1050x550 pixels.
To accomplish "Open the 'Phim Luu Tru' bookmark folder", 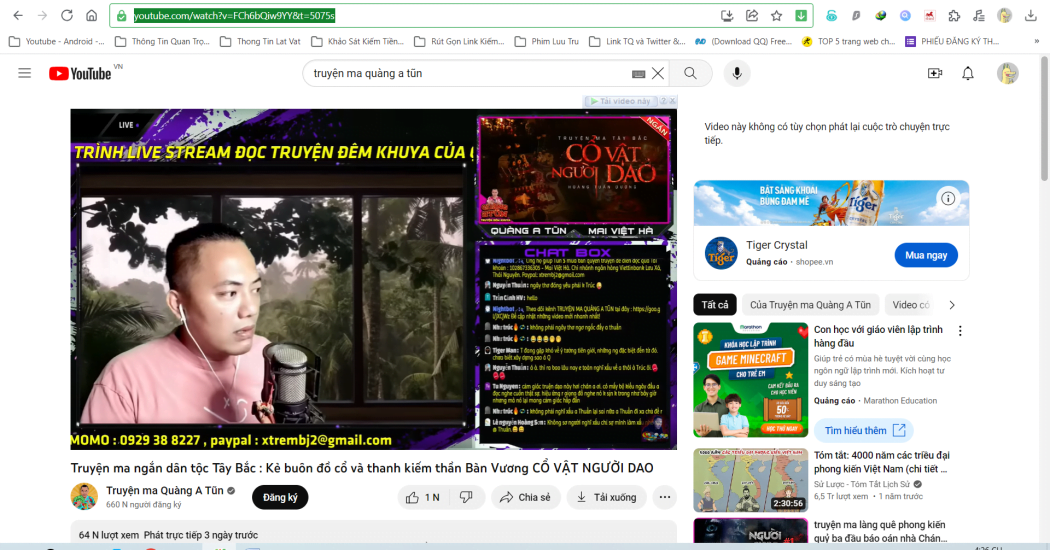I will pyautogui.click(x=546, y=42).
